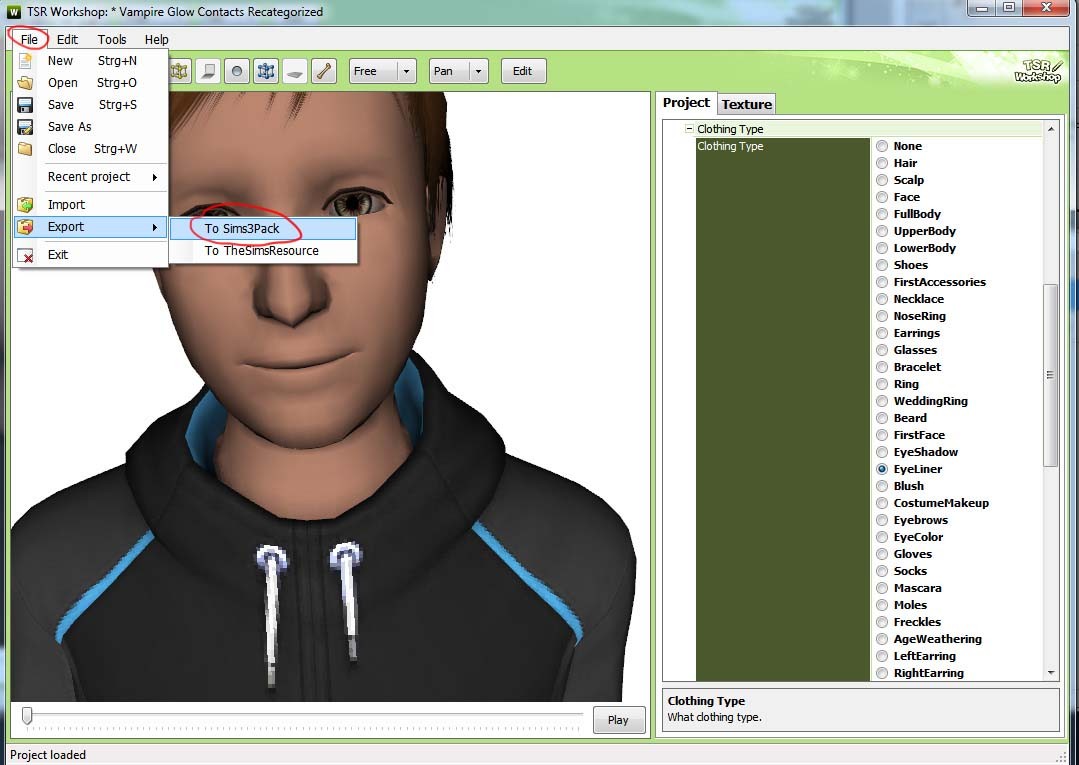Click the grey floor panel toolbar icon

(x=208, y=71)
